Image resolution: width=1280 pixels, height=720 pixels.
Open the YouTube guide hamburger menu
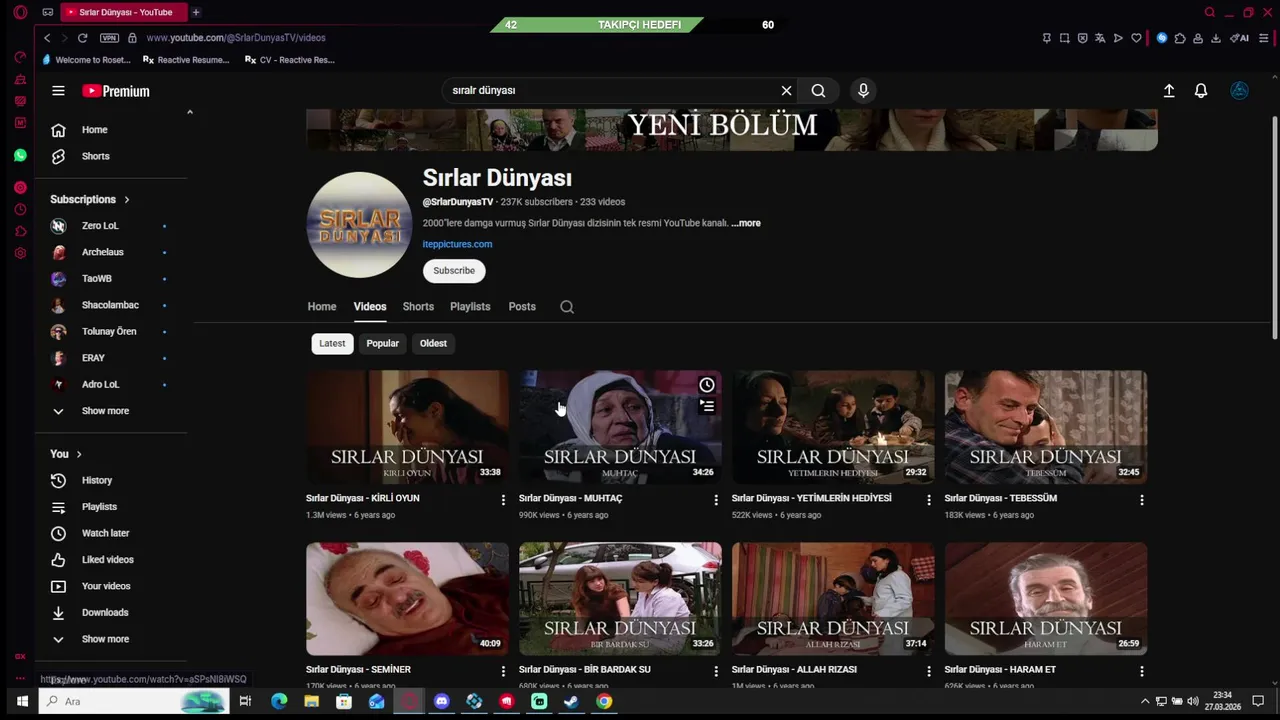coord(58,91)
